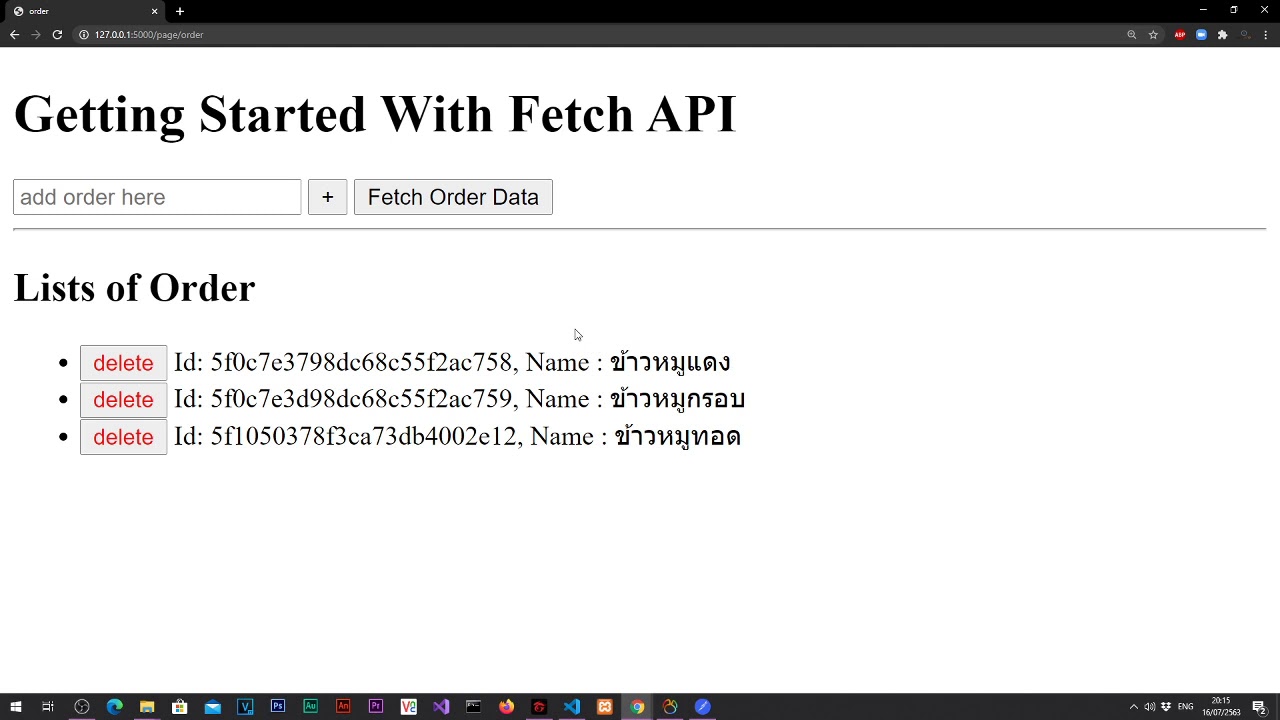Image resolution: width=1280 pixels, height=720 pixels.
Task: Launch Microsoft Edge from taskbar
Action: tap(114, 707)
